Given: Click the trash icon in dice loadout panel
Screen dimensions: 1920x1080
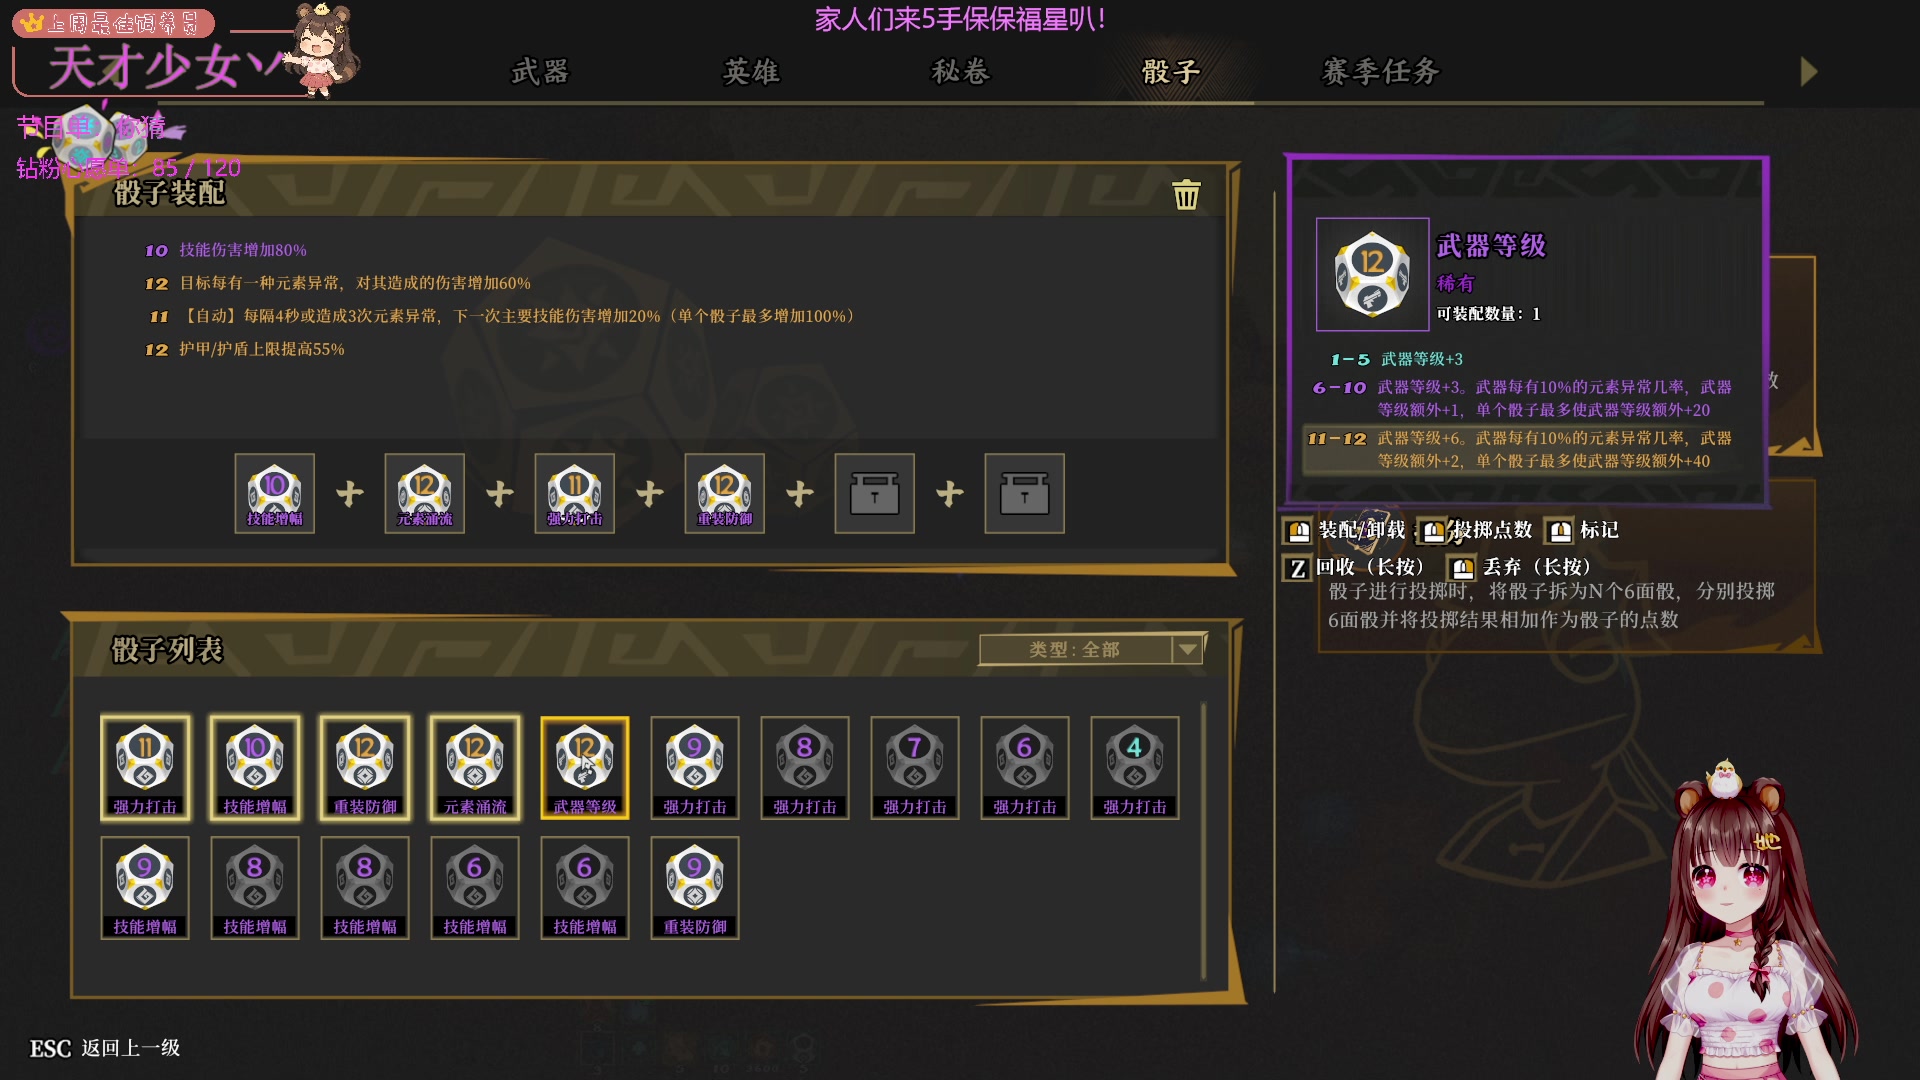Looking at the screenshot, I should pyautogui.click(x=1186, y=195).
